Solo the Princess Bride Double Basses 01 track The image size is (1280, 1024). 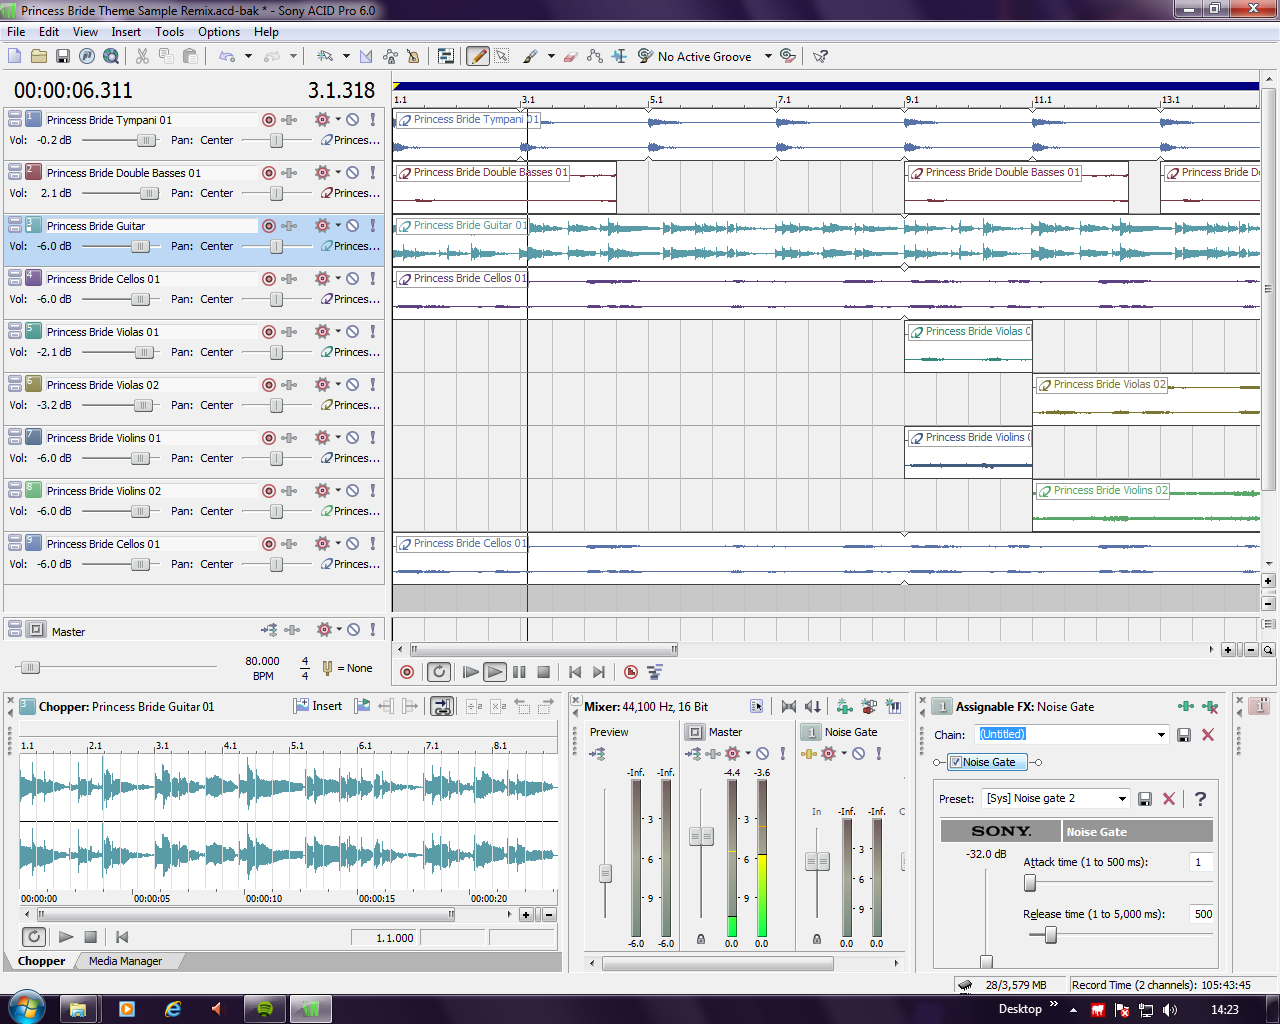pos(373,173)
